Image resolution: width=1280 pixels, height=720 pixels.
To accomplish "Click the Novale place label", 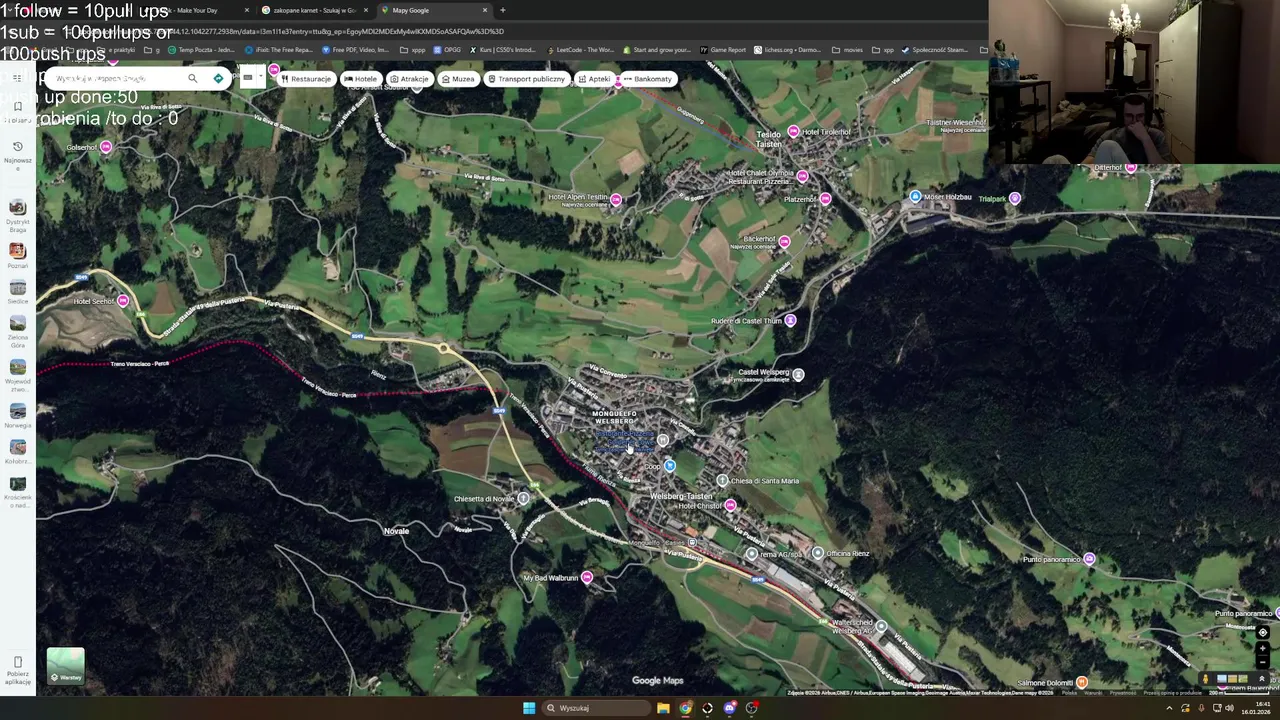I will [397, 531].
